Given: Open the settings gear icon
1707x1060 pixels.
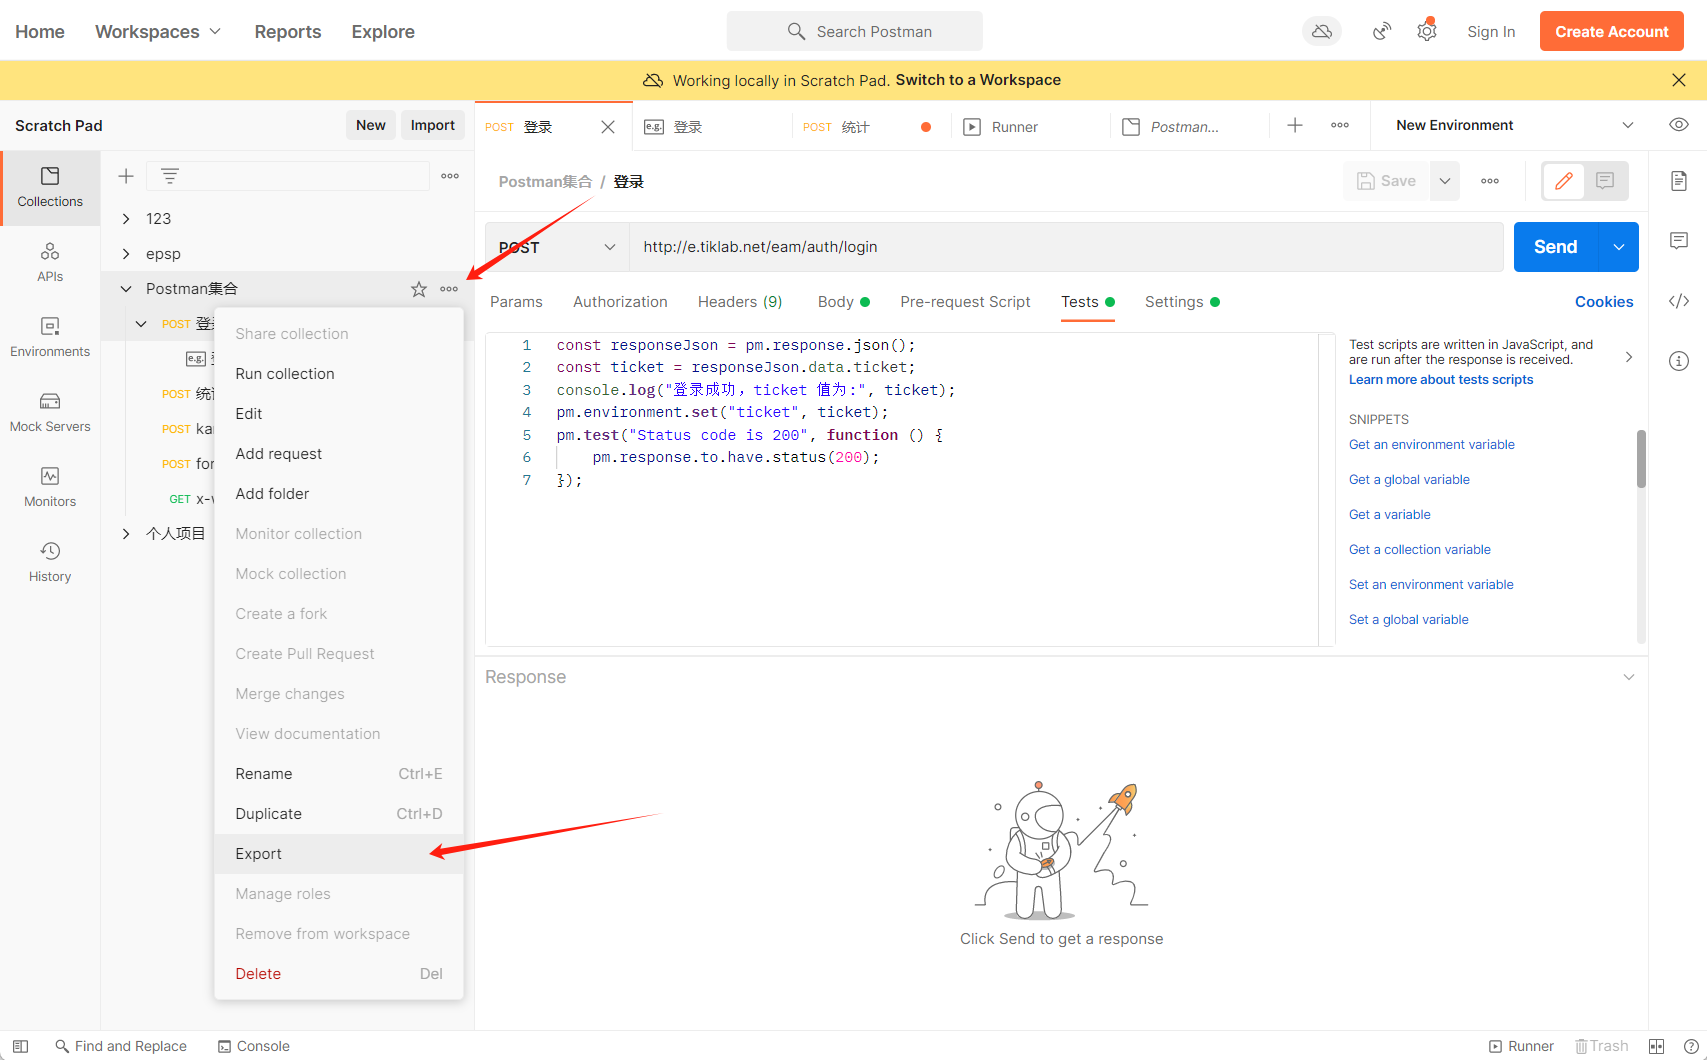Looking at the screenshot, I should (x=1427, y=32).
